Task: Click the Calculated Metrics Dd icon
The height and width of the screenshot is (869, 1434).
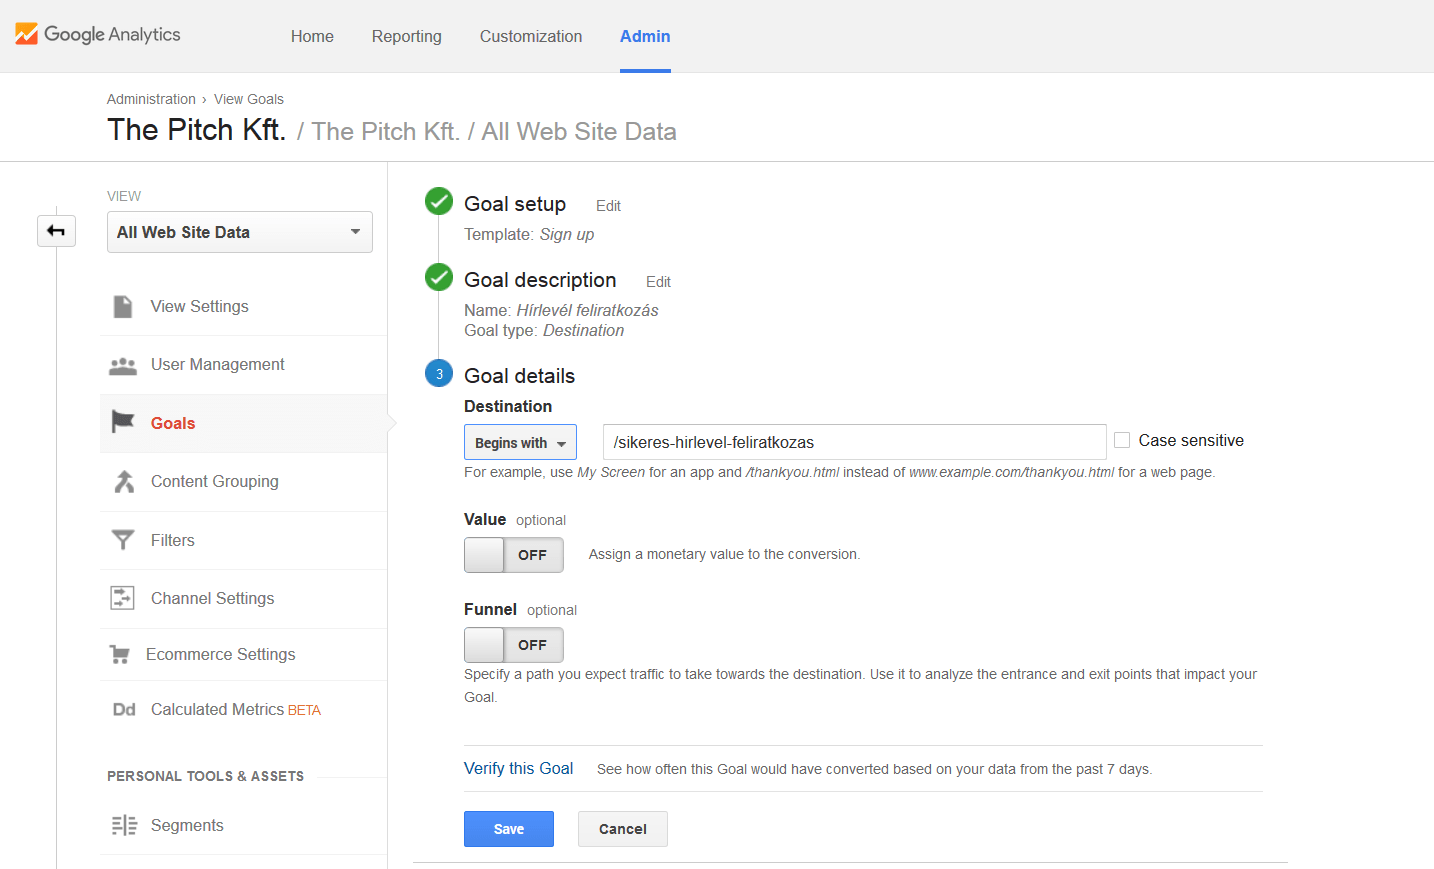Action: coord(124,710)
